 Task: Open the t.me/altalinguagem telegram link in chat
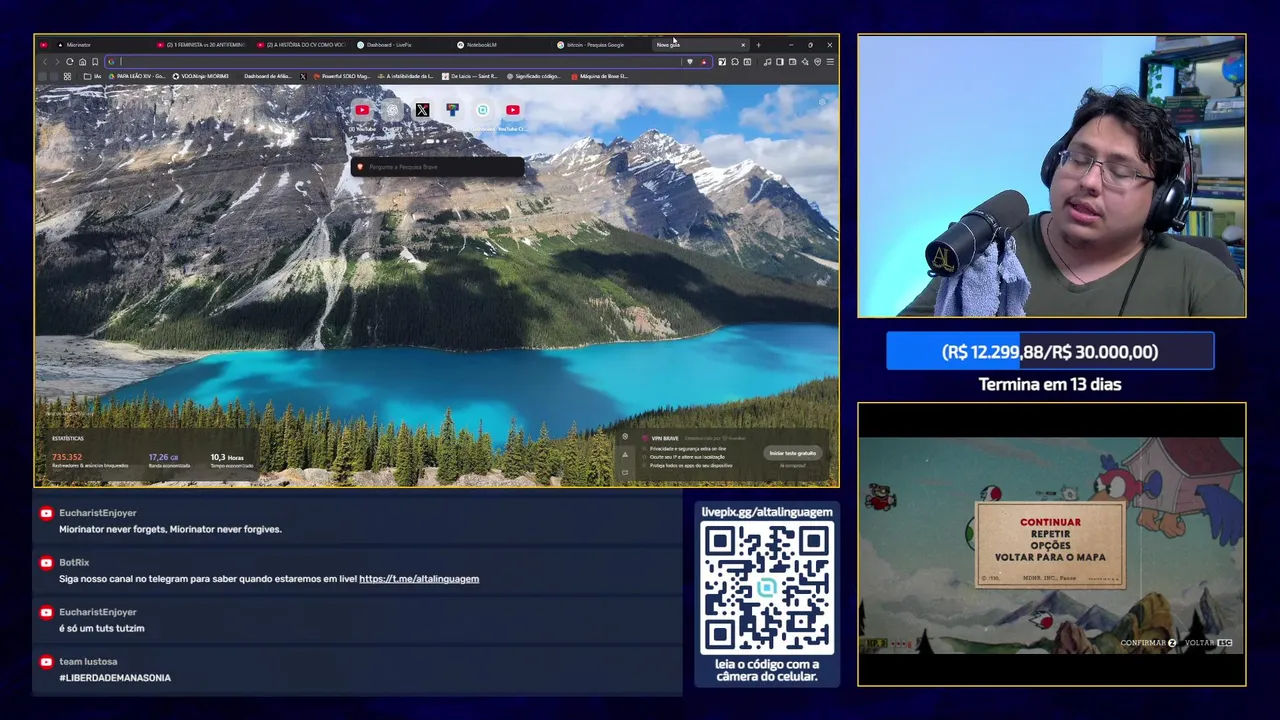419,579
